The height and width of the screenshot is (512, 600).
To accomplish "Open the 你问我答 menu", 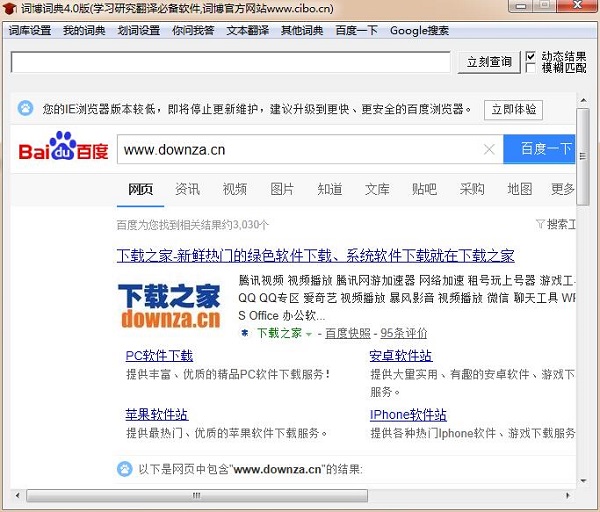I will pyautogui.click(x=193, y=30).
